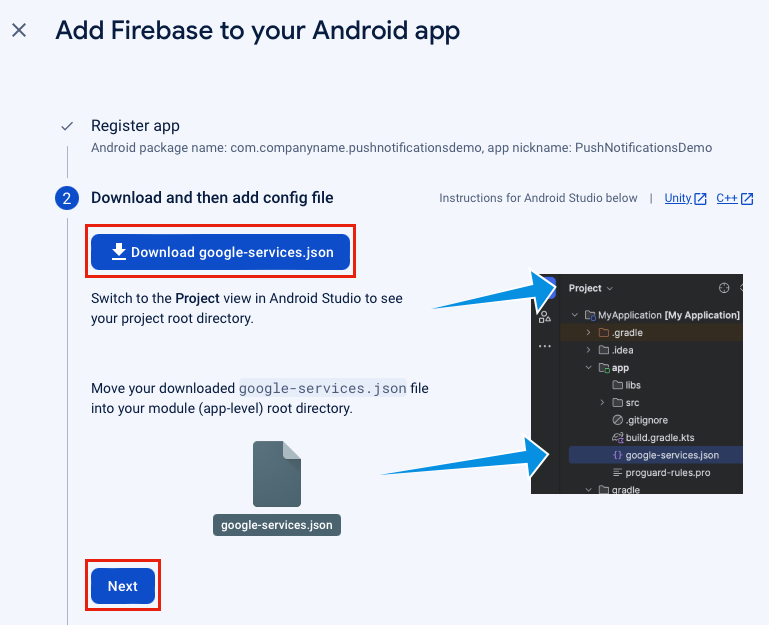Open the Unity instructions link
This screenshot has height=625, width=769.
[678, 198]
